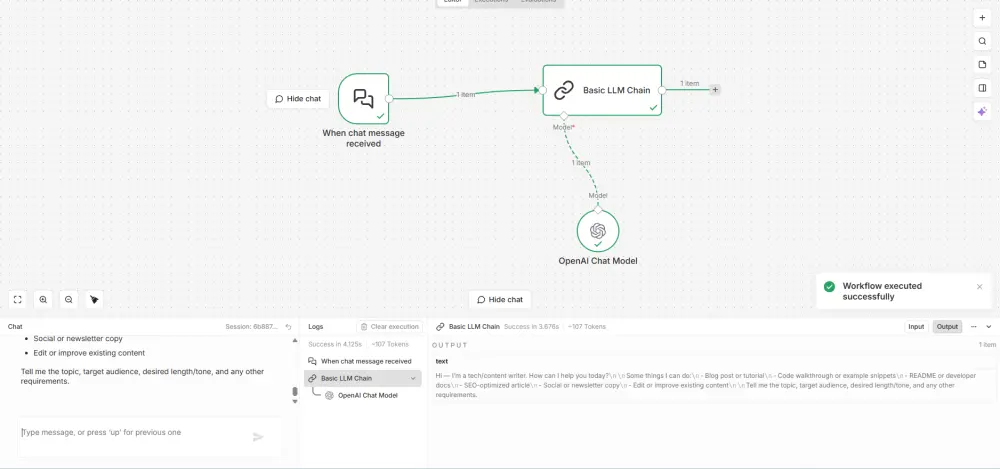Close the workflow executed notification
This screenshot has width=1000, height=469.
click(980, 287)
